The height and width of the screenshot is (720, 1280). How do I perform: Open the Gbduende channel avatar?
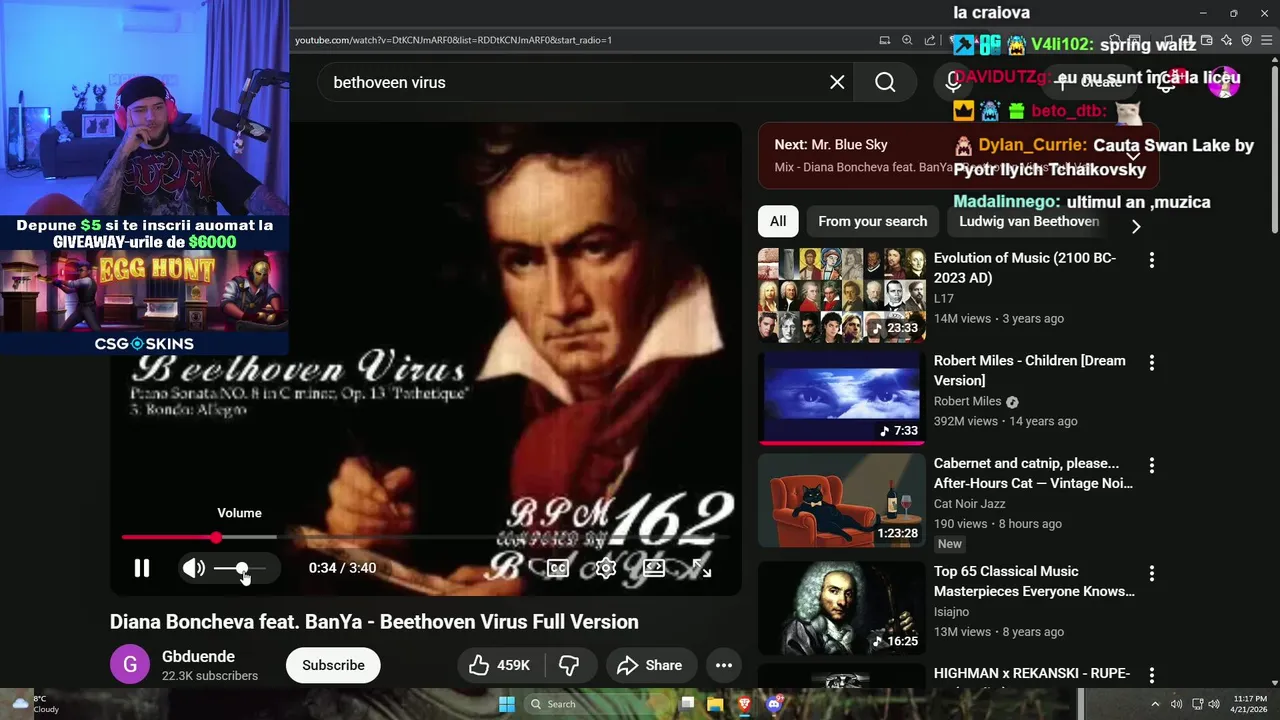(x=130, y=665)
